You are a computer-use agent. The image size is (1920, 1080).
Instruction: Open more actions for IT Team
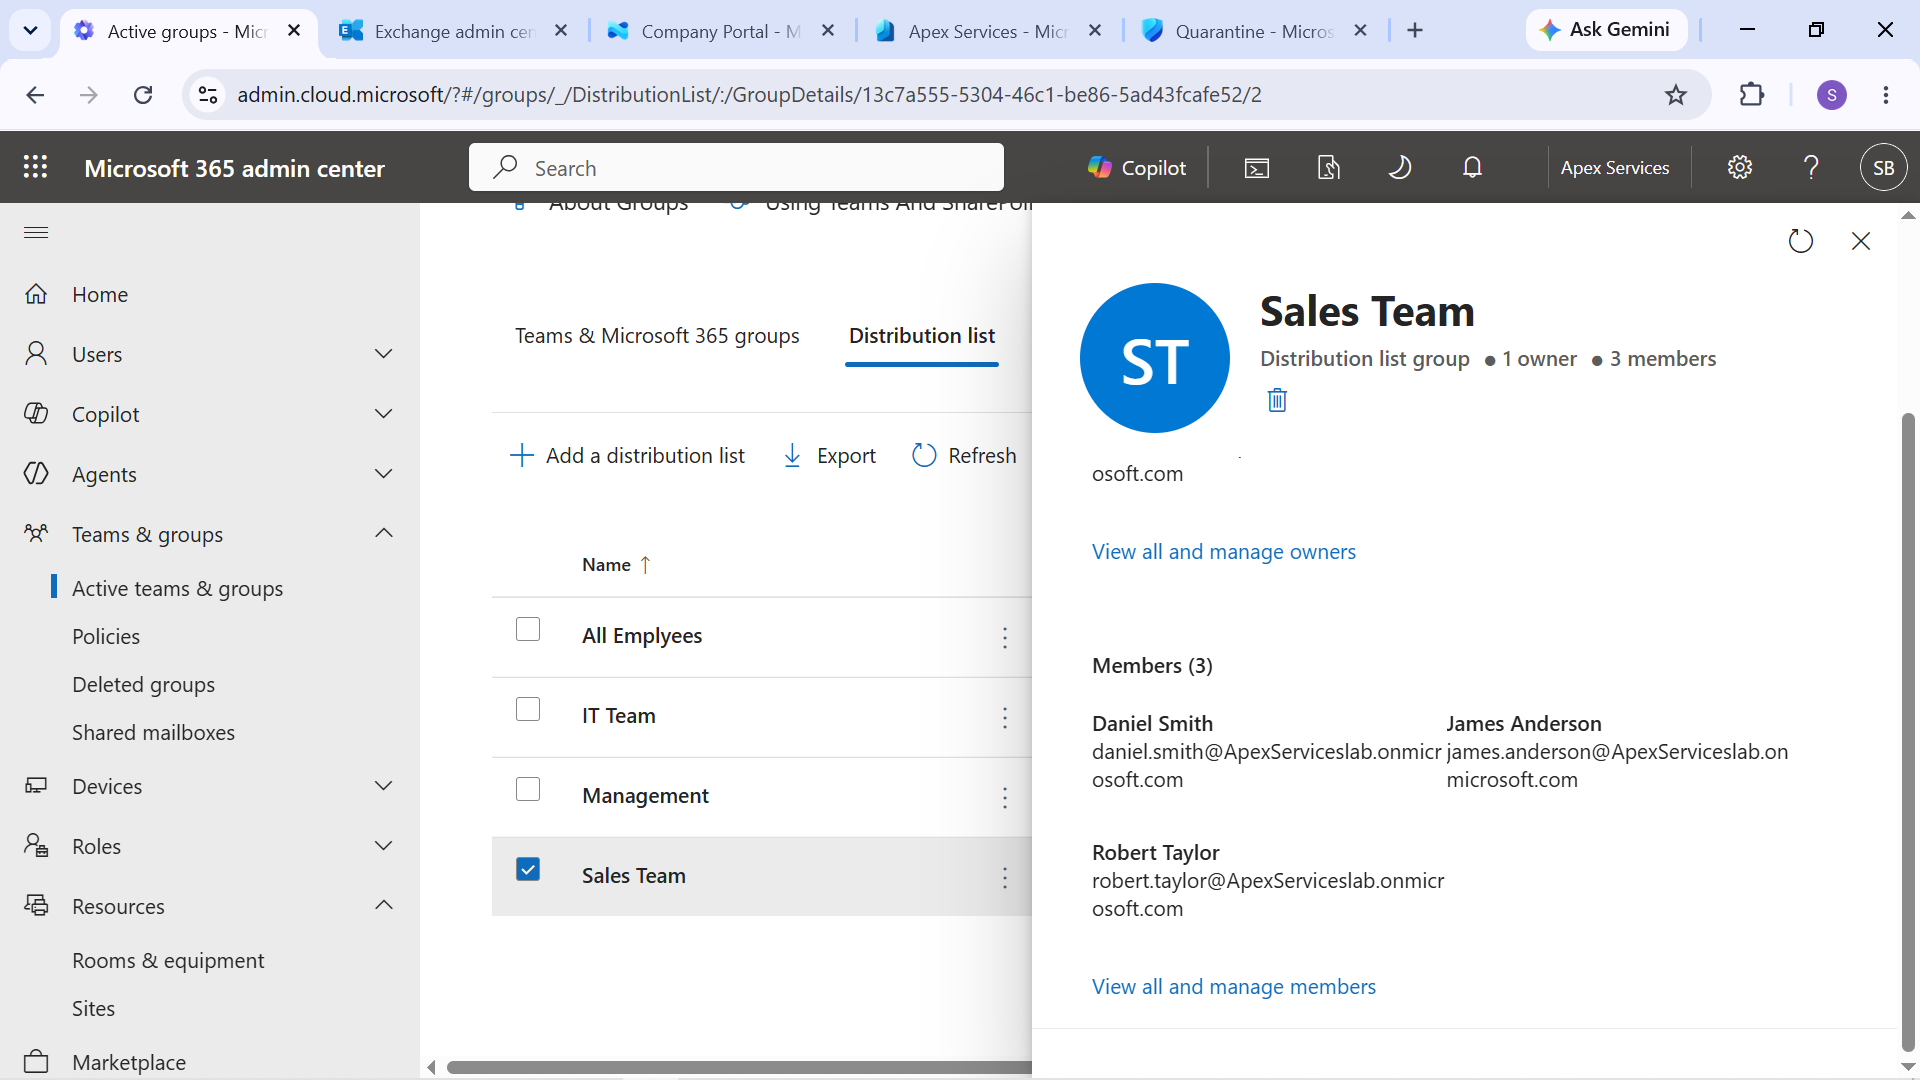coord(1005,717)
